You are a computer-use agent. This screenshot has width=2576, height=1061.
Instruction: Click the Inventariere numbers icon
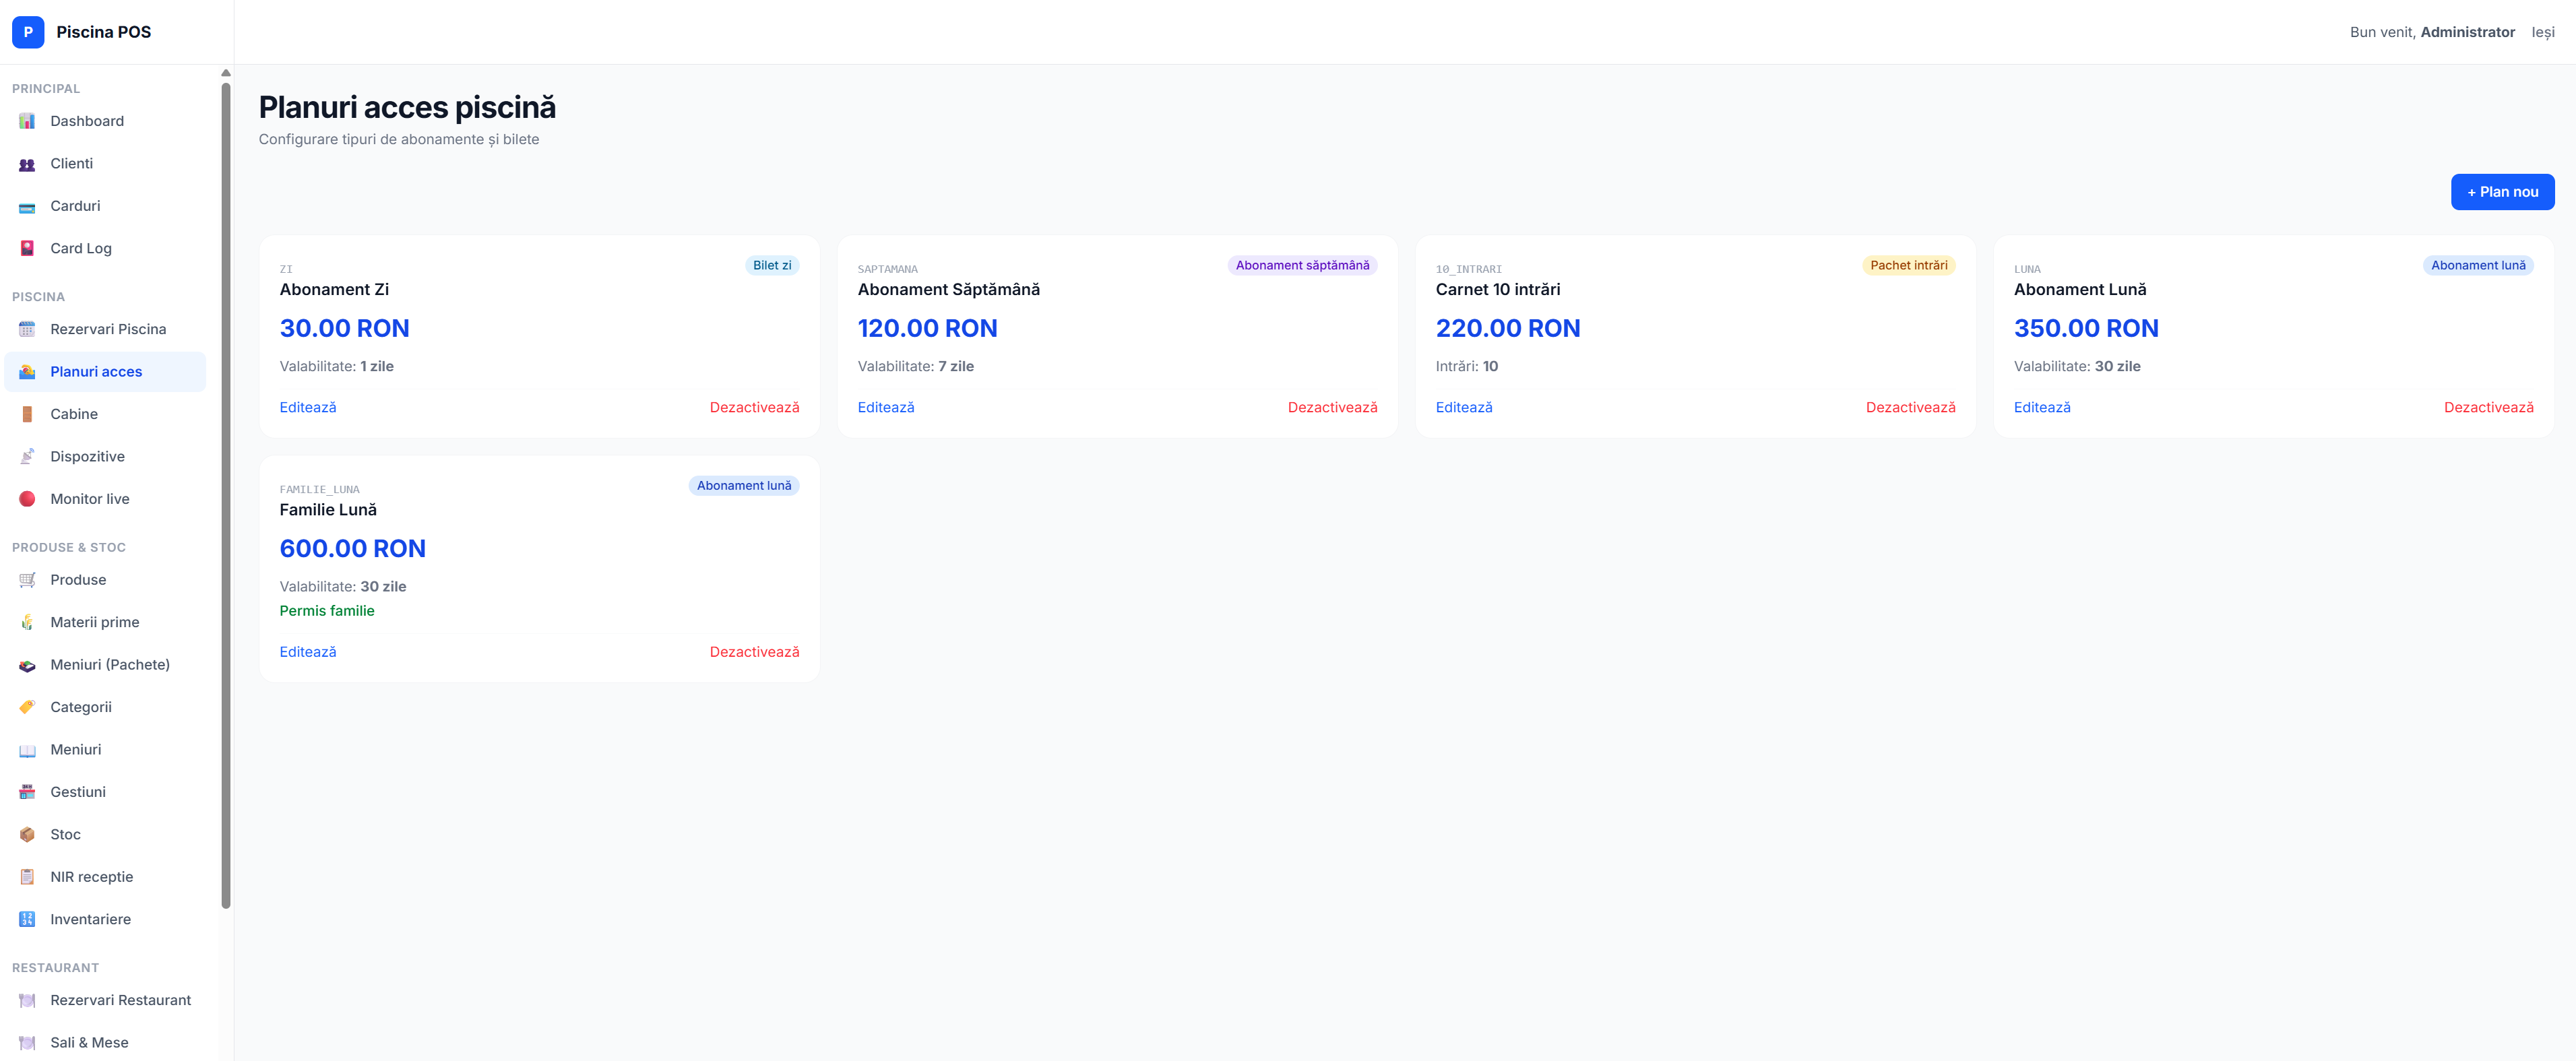27,920
